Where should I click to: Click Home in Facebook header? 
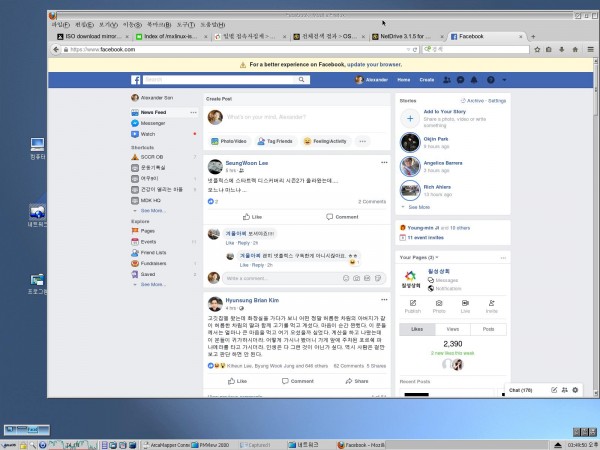pyautogui.click(x=404, y=80)
